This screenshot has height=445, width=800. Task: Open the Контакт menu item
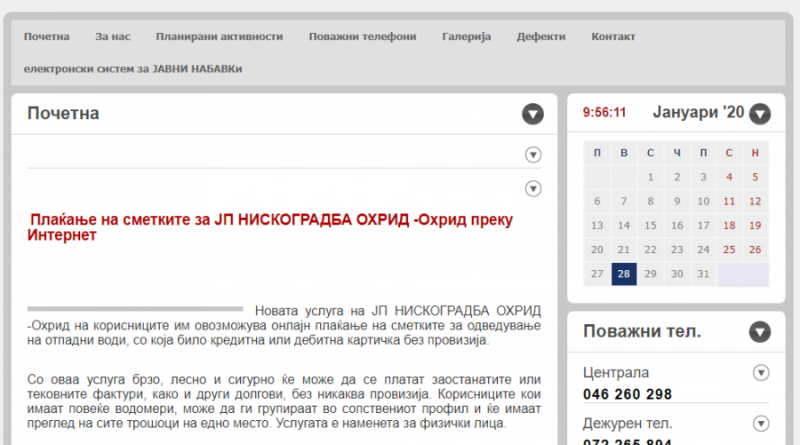[x=613, y=36]
